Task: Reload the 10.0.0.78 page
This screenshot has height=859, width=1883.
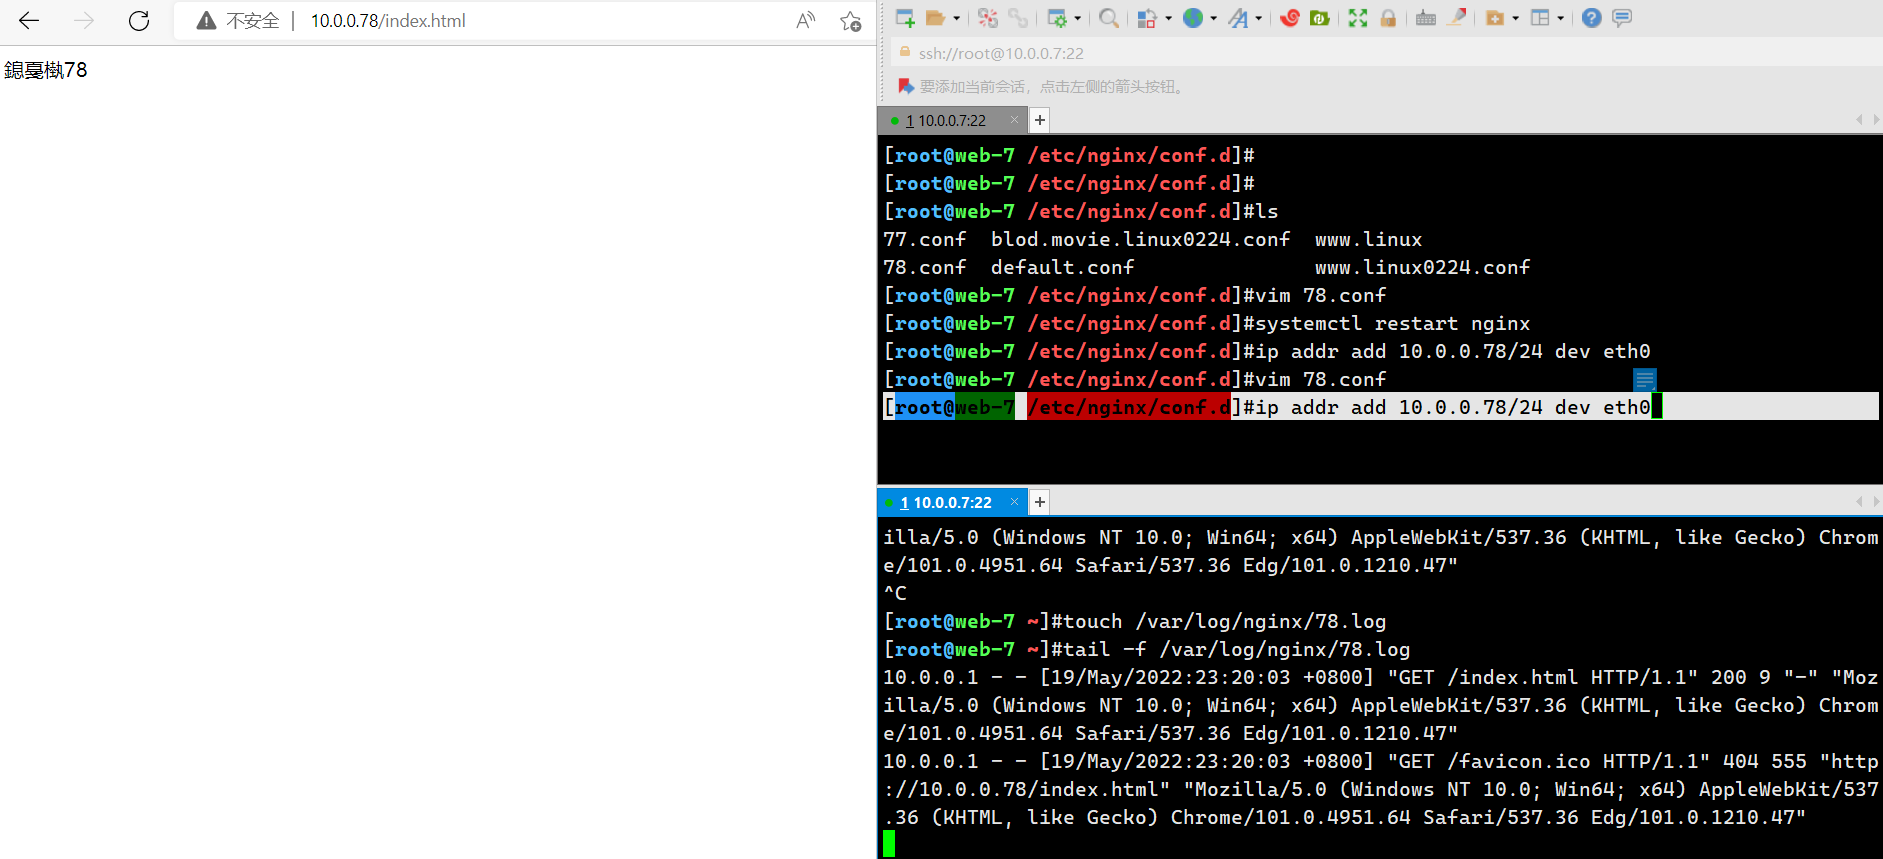Action: pos(139,21)
